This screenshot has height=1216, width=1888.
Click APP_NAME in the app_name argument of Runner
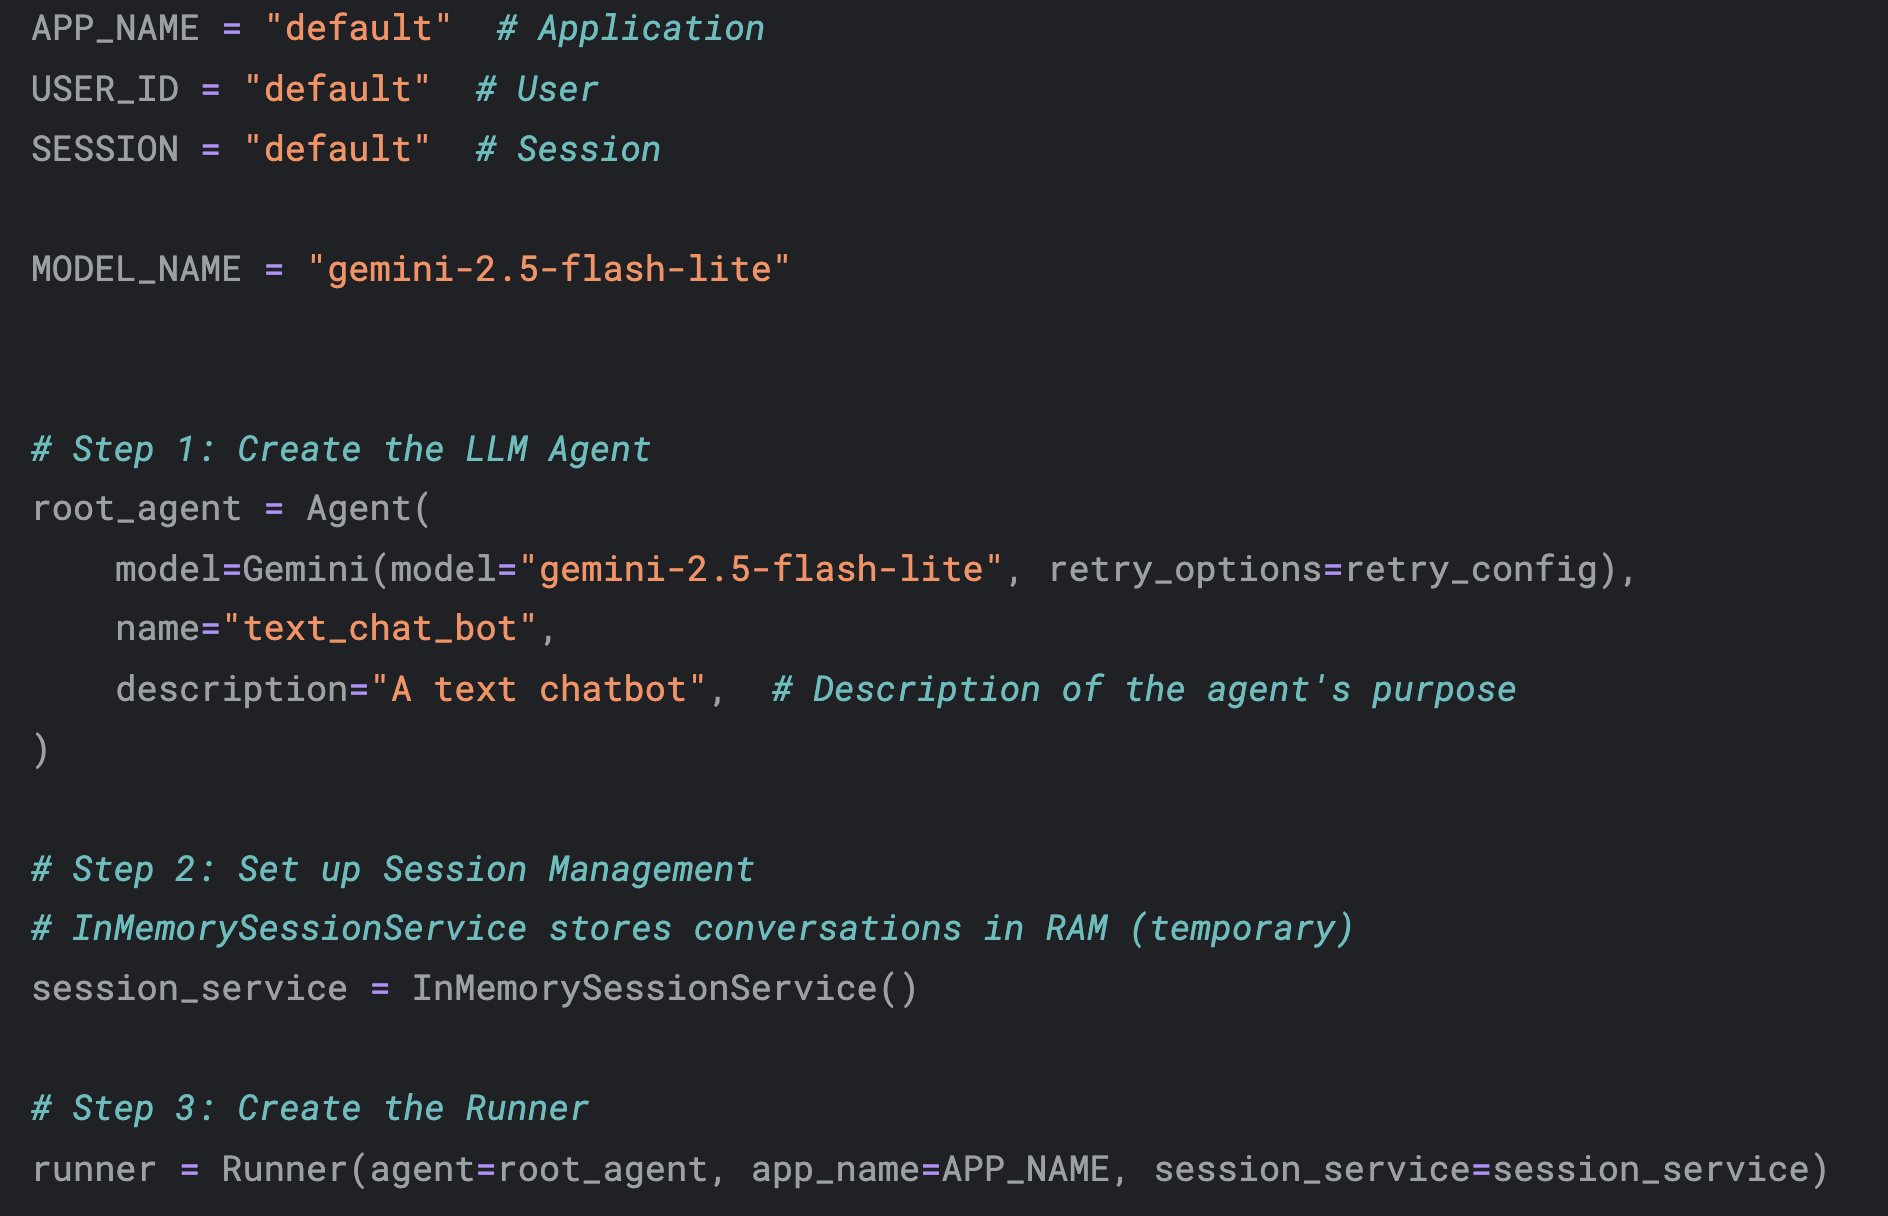tap(1026, 1169)
